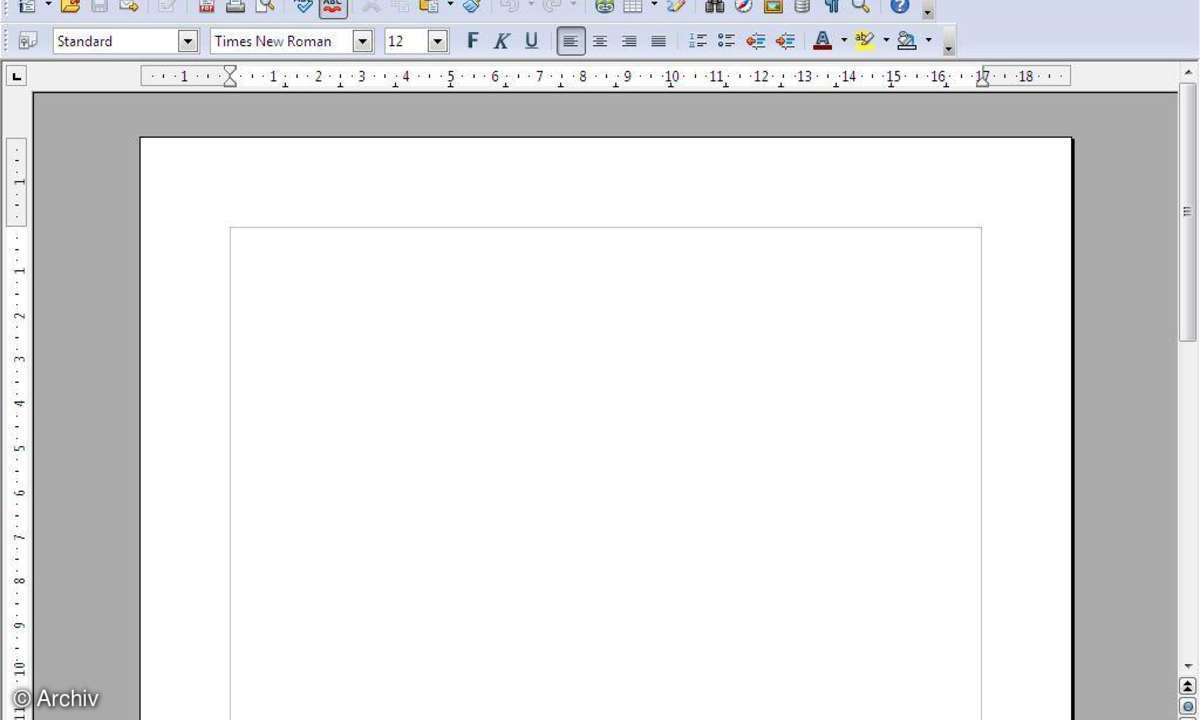This screenshot has width=1200, height=720.
Task: Toggle bold formatting (F)
Action: (473, 41)
